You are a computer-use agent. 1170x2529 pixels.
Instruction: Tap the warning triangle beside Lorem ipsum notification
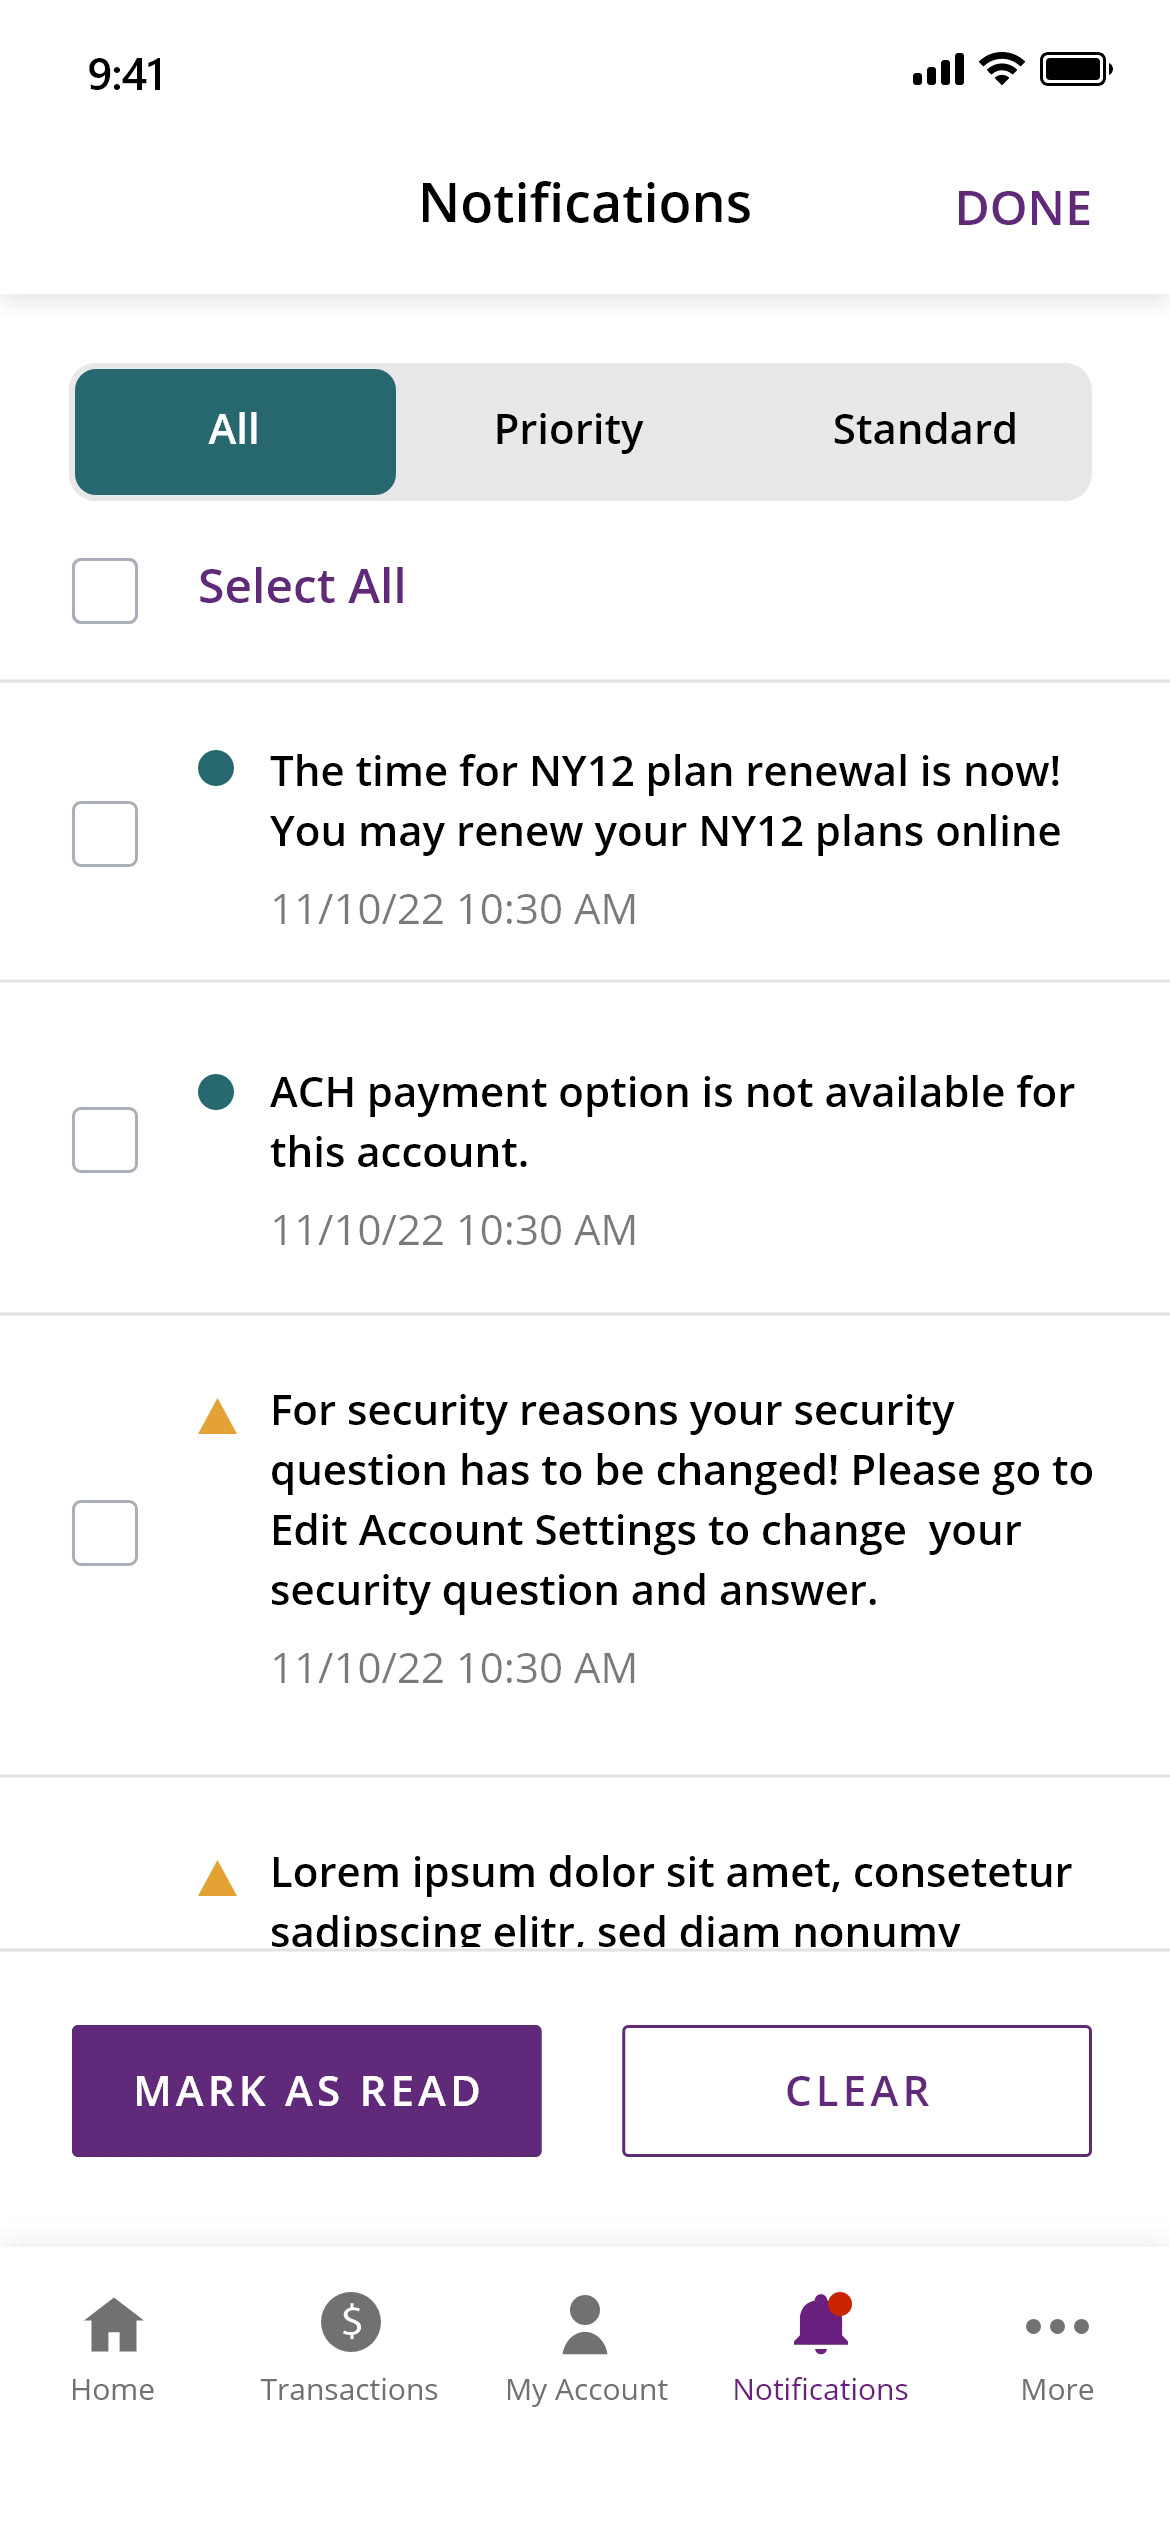(217, 1879)
